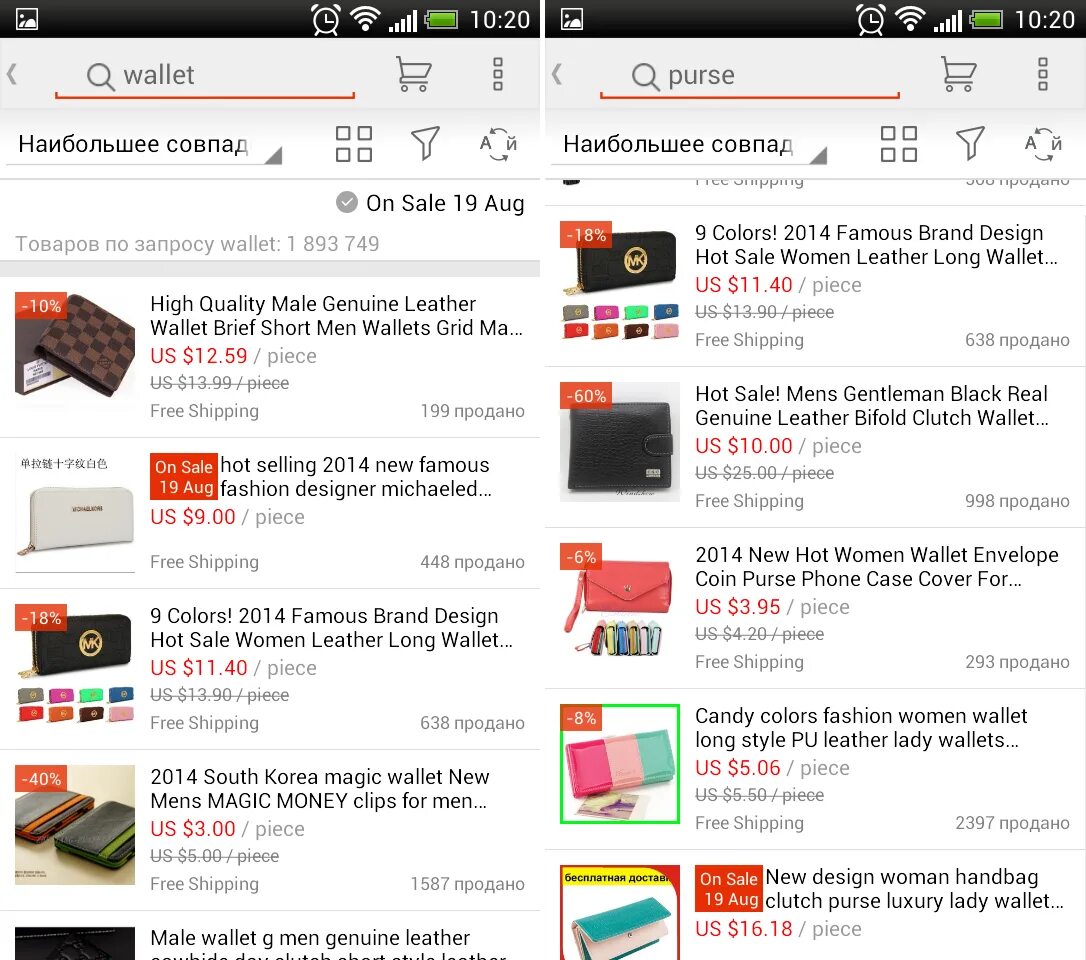Open the South Korea magic wallet thumbnail
This screenshot has width=1086, height=960.
tap(75, 824)
